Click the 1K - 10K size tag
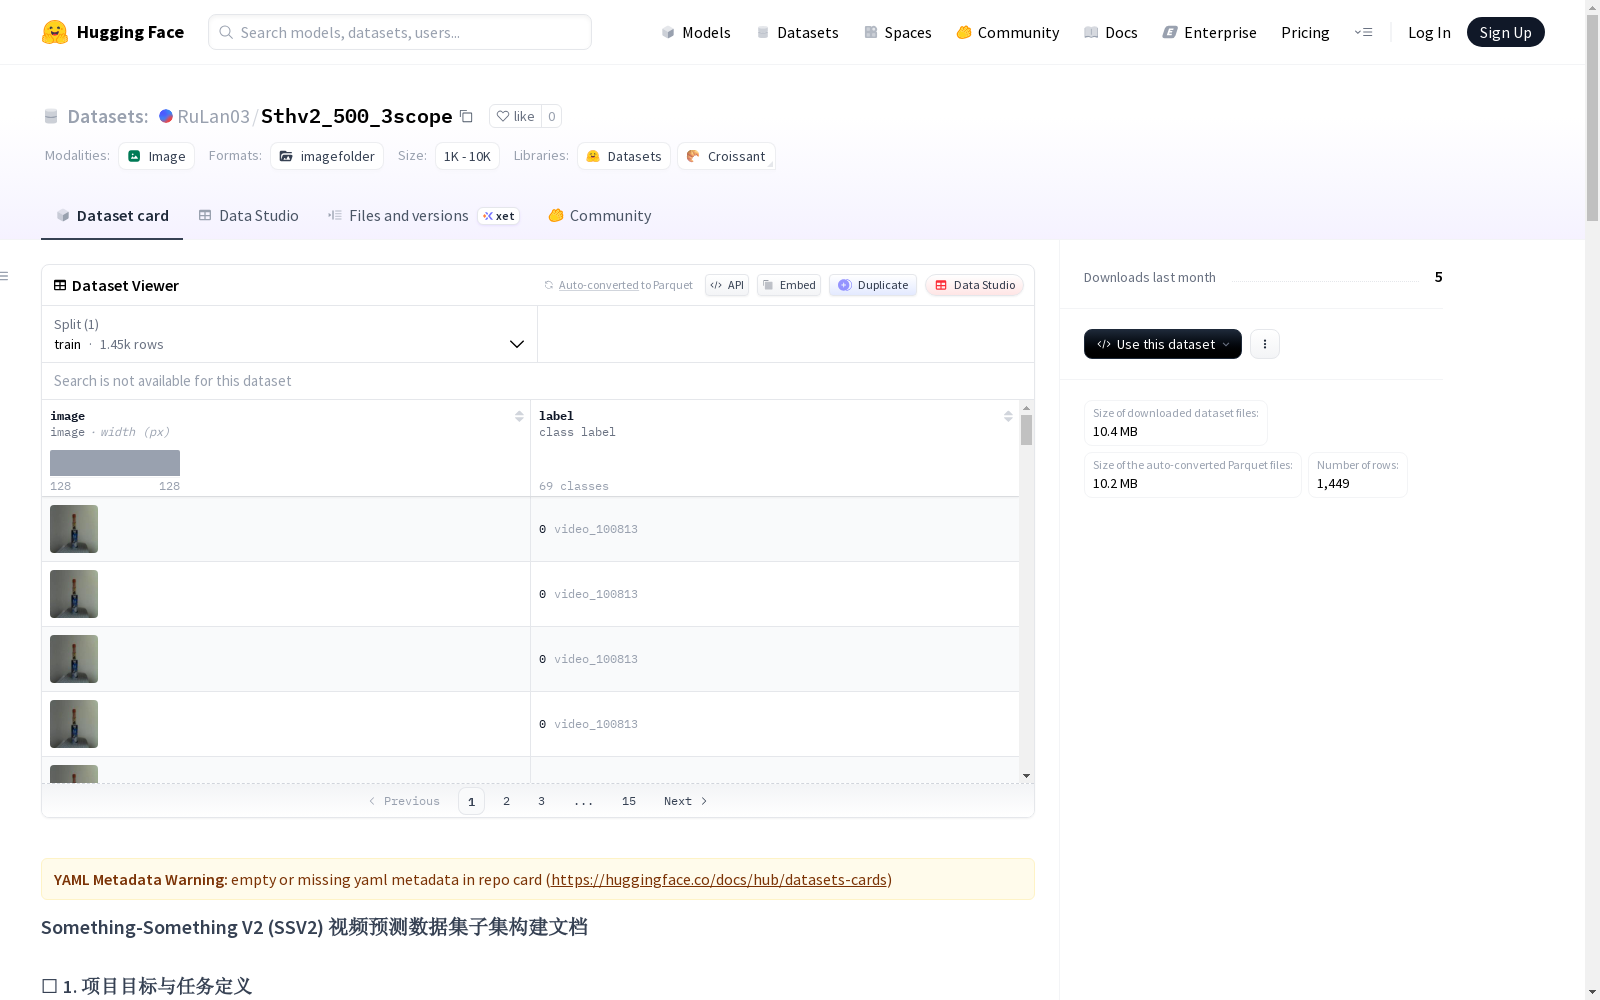1600x1000 pixels. [x=467, y=156]
